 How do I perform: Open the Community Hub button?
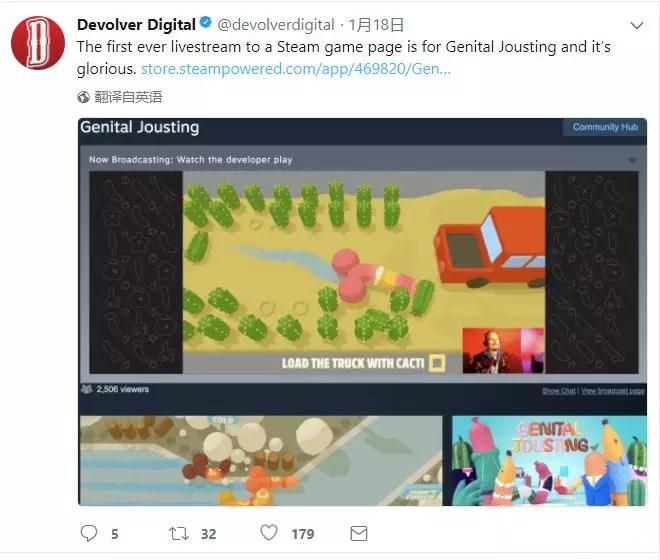click(x=605, y=127)
